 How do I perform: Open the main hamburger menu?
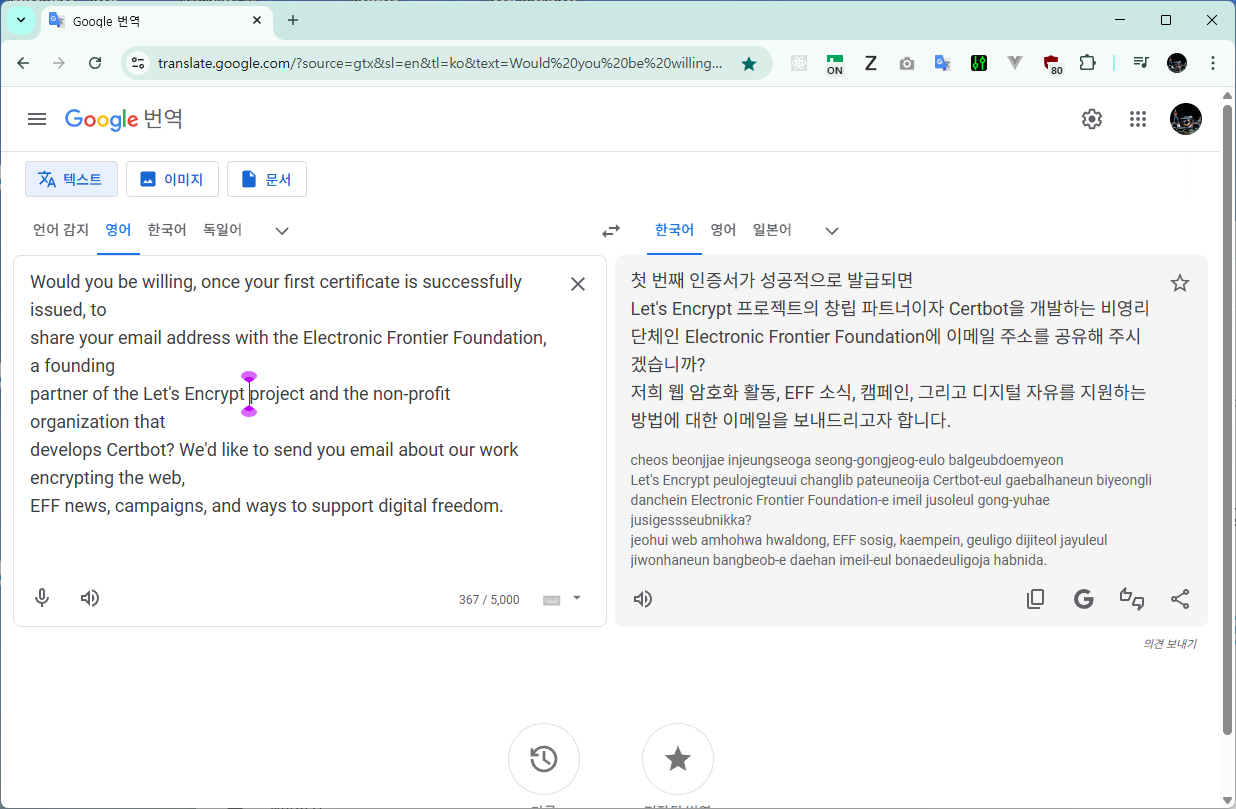point(37,119)
